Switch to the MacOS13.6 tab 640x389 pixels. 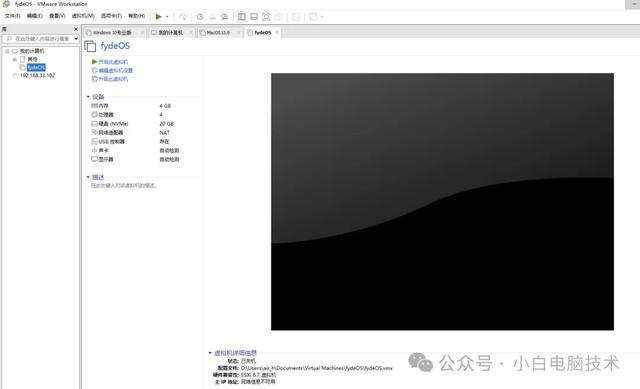[218, 33]
